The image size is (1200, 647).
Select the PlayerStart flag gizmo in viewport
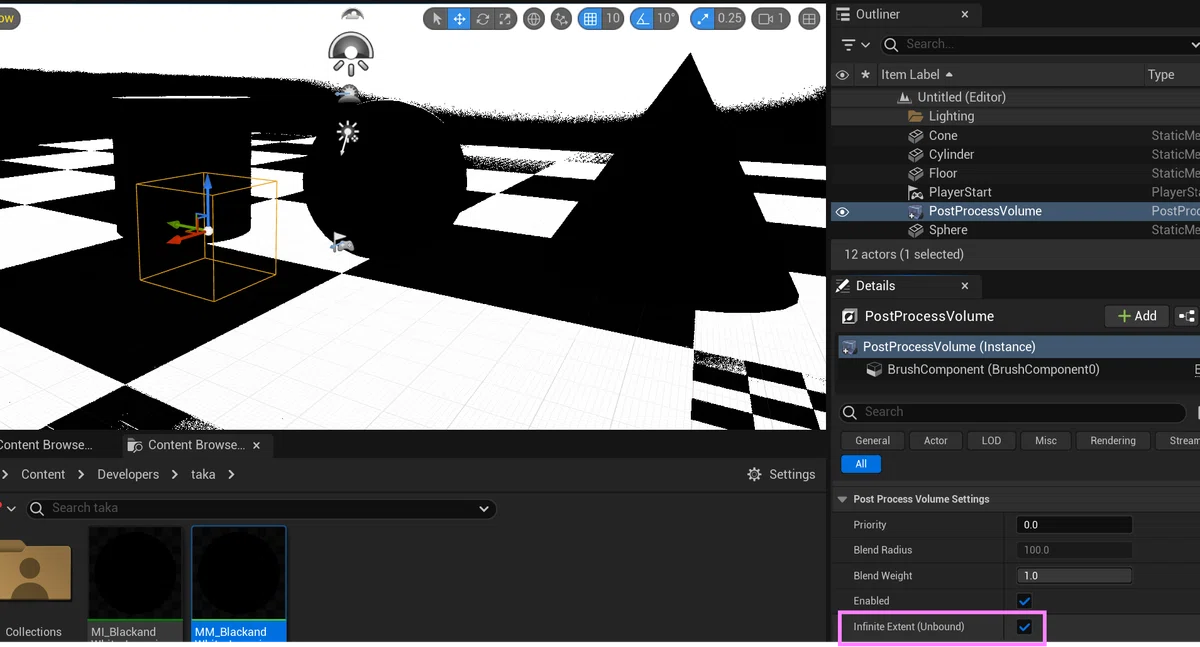[341, 243]
